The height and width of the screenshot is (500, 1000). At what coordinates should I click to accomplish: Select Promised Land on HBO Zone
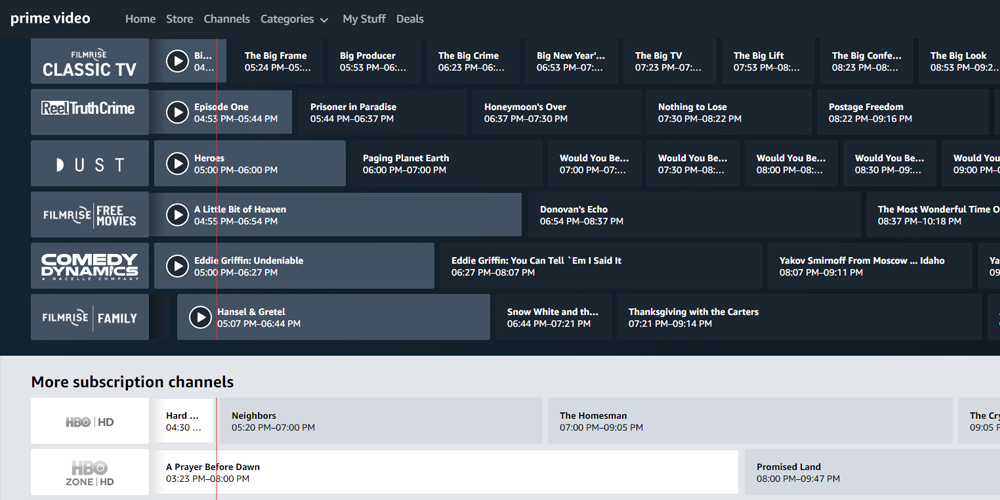pos(872,472)
